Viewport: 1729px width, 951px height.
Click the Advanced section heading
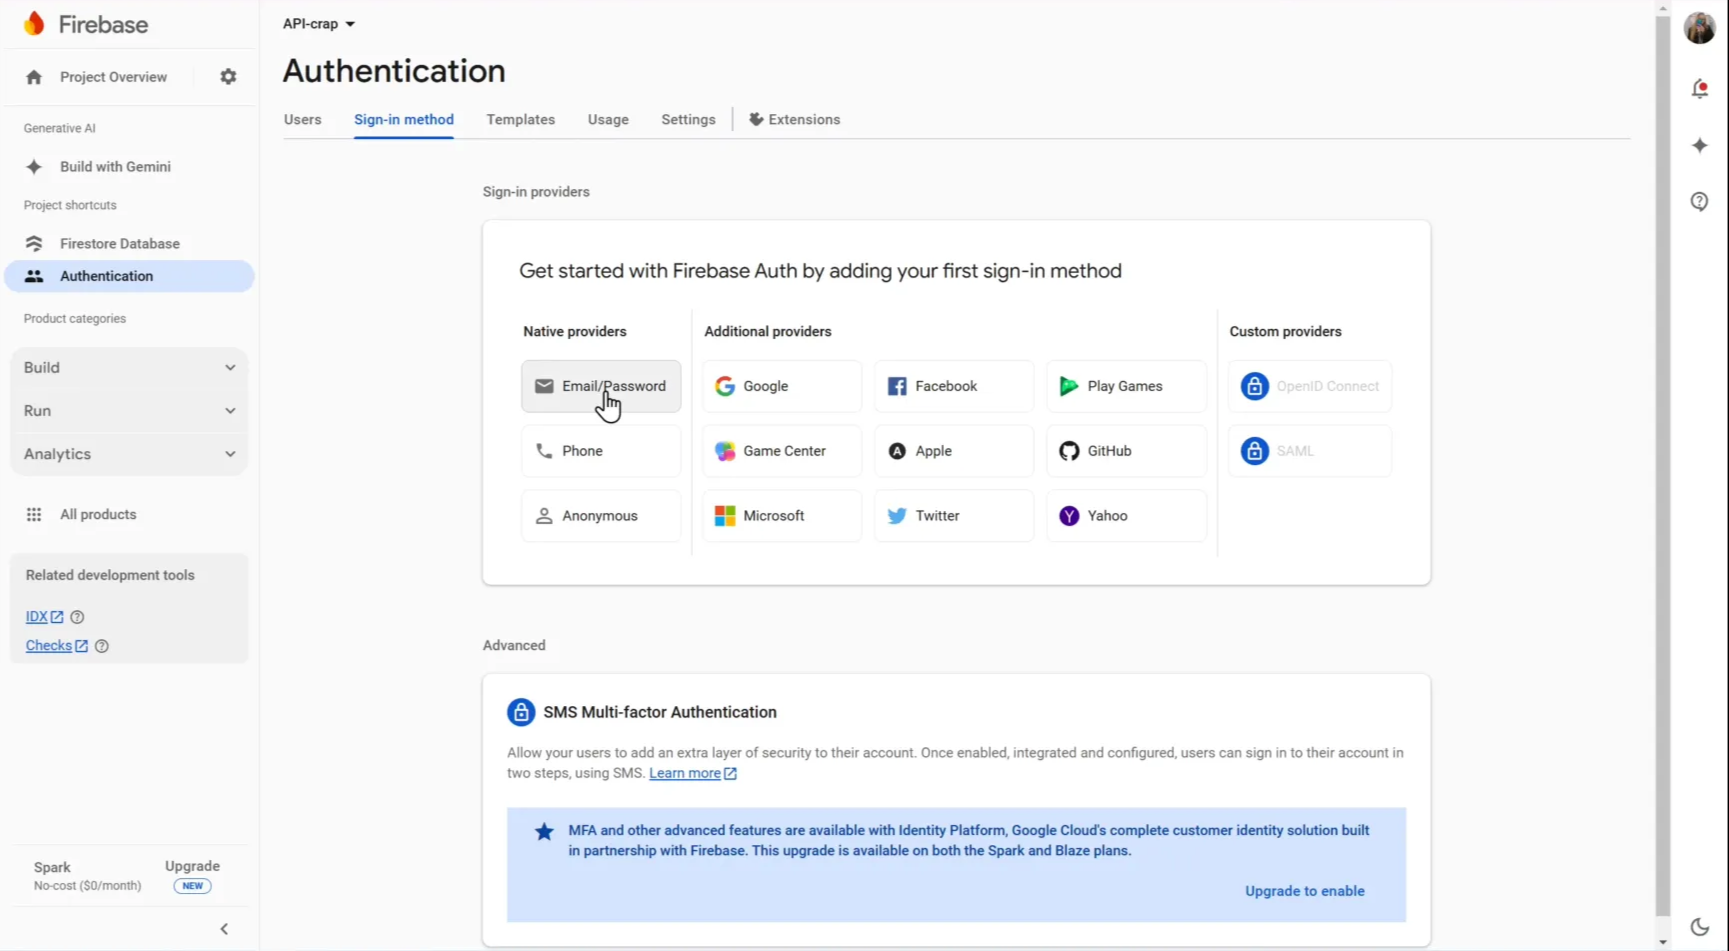pyautogui.click(x=514, y=646)
